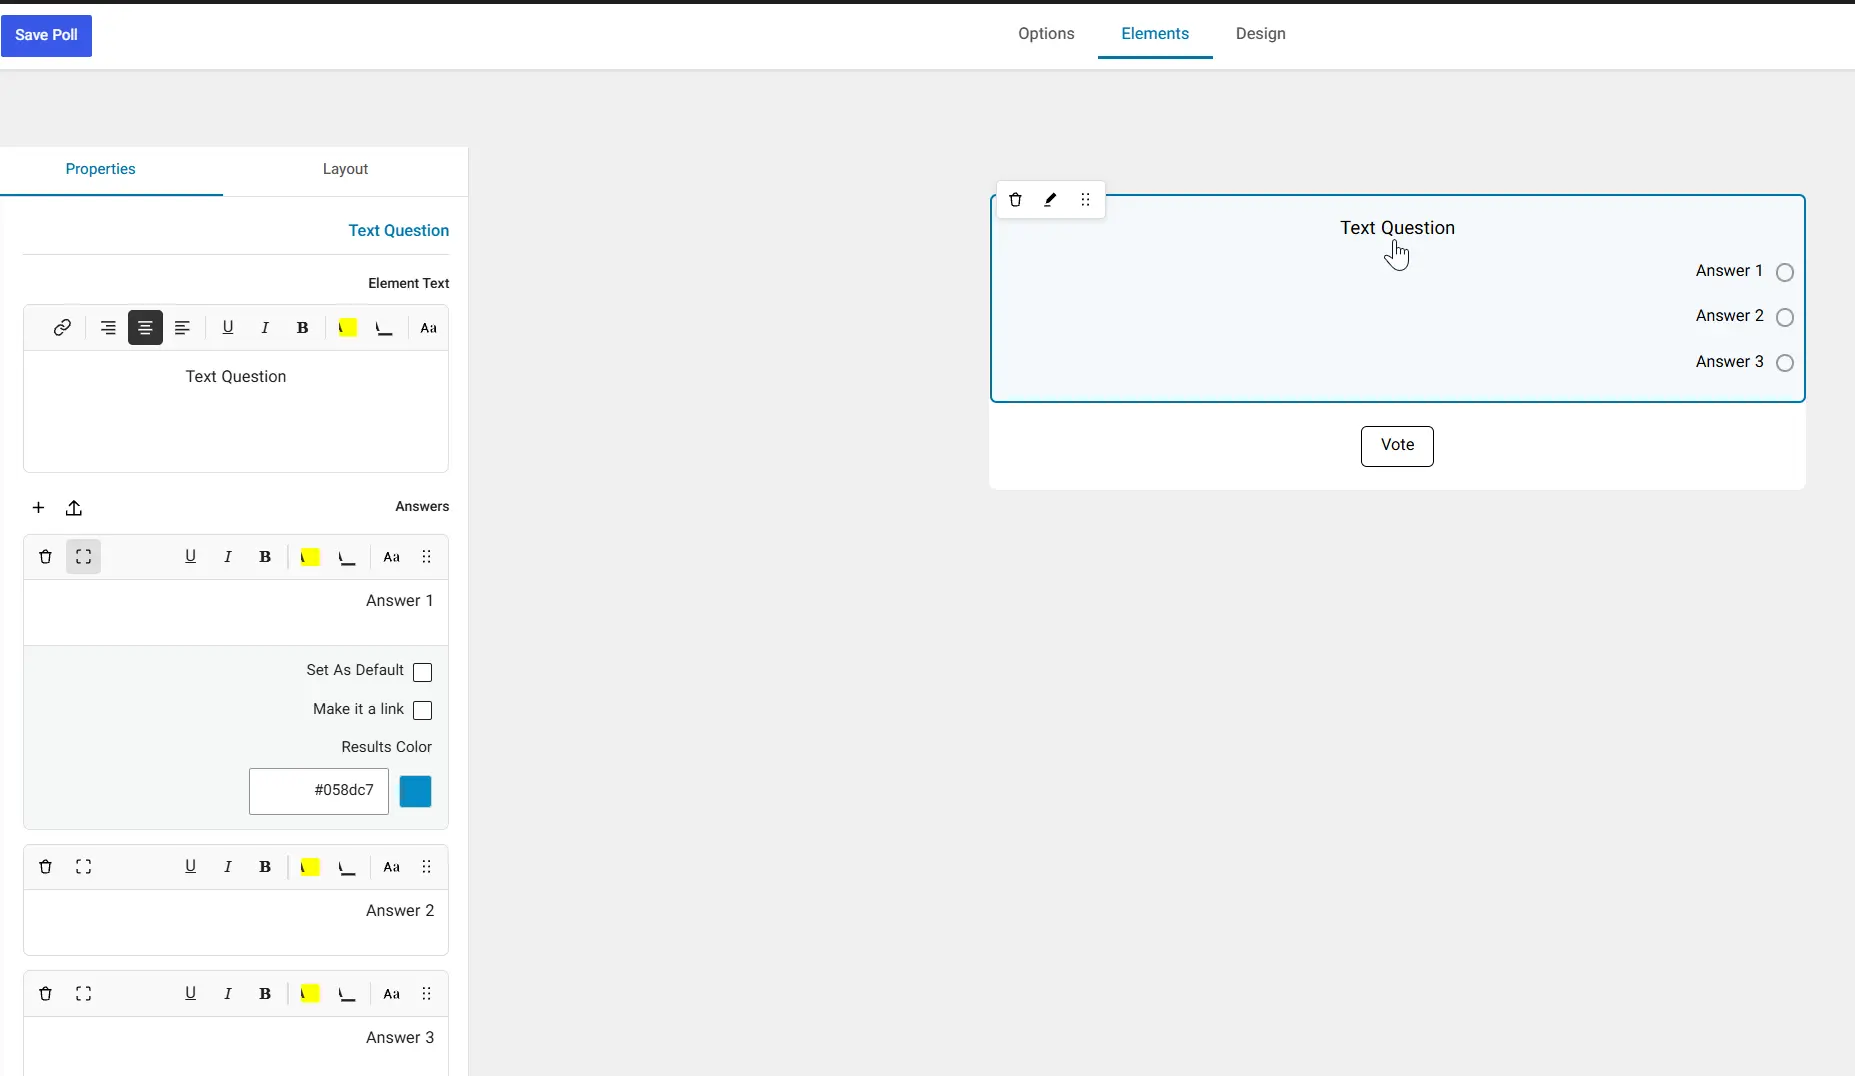Viewport: 1855px width, 1076px height.
Task: Click the preview element drag handle
Action: click(1086, 200)
